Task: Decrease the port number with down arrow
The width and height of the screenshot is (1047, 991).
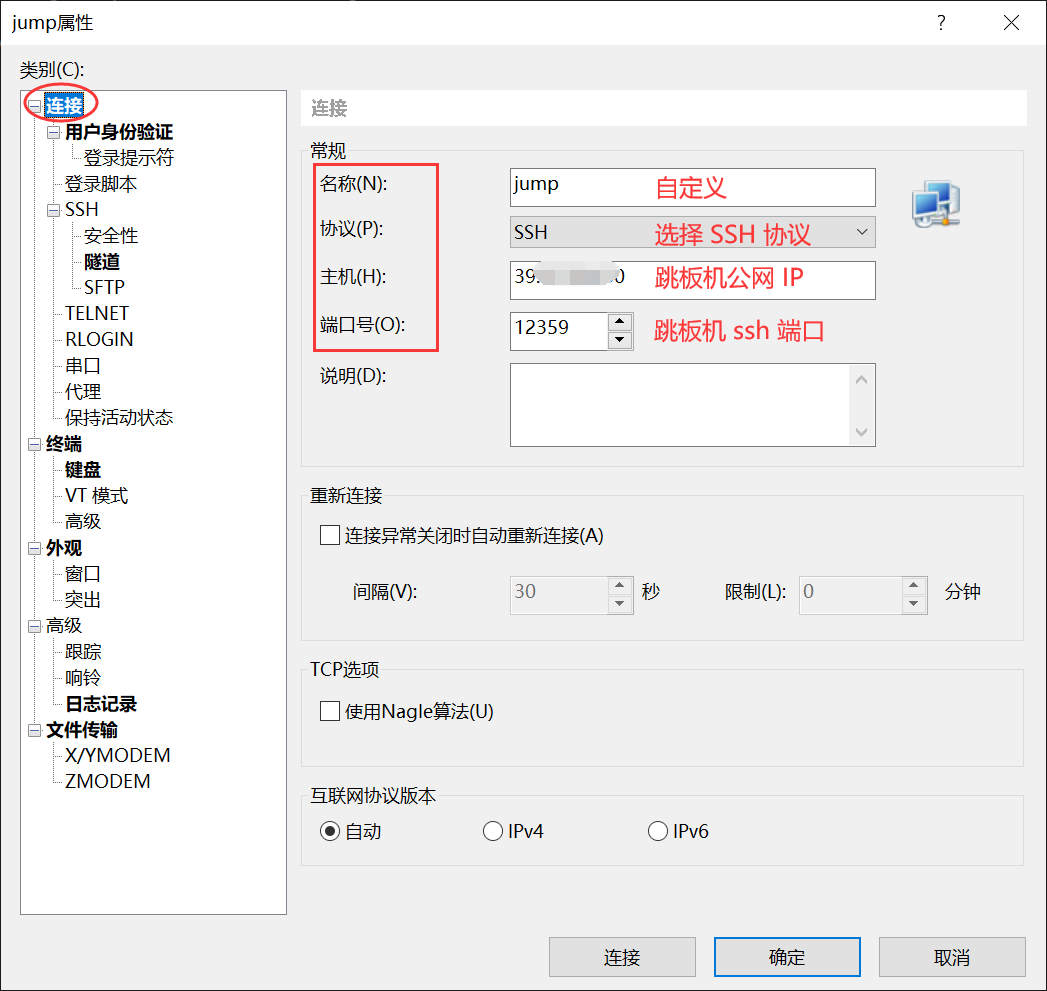Action: pyautogui.click(x=620, y=340)
